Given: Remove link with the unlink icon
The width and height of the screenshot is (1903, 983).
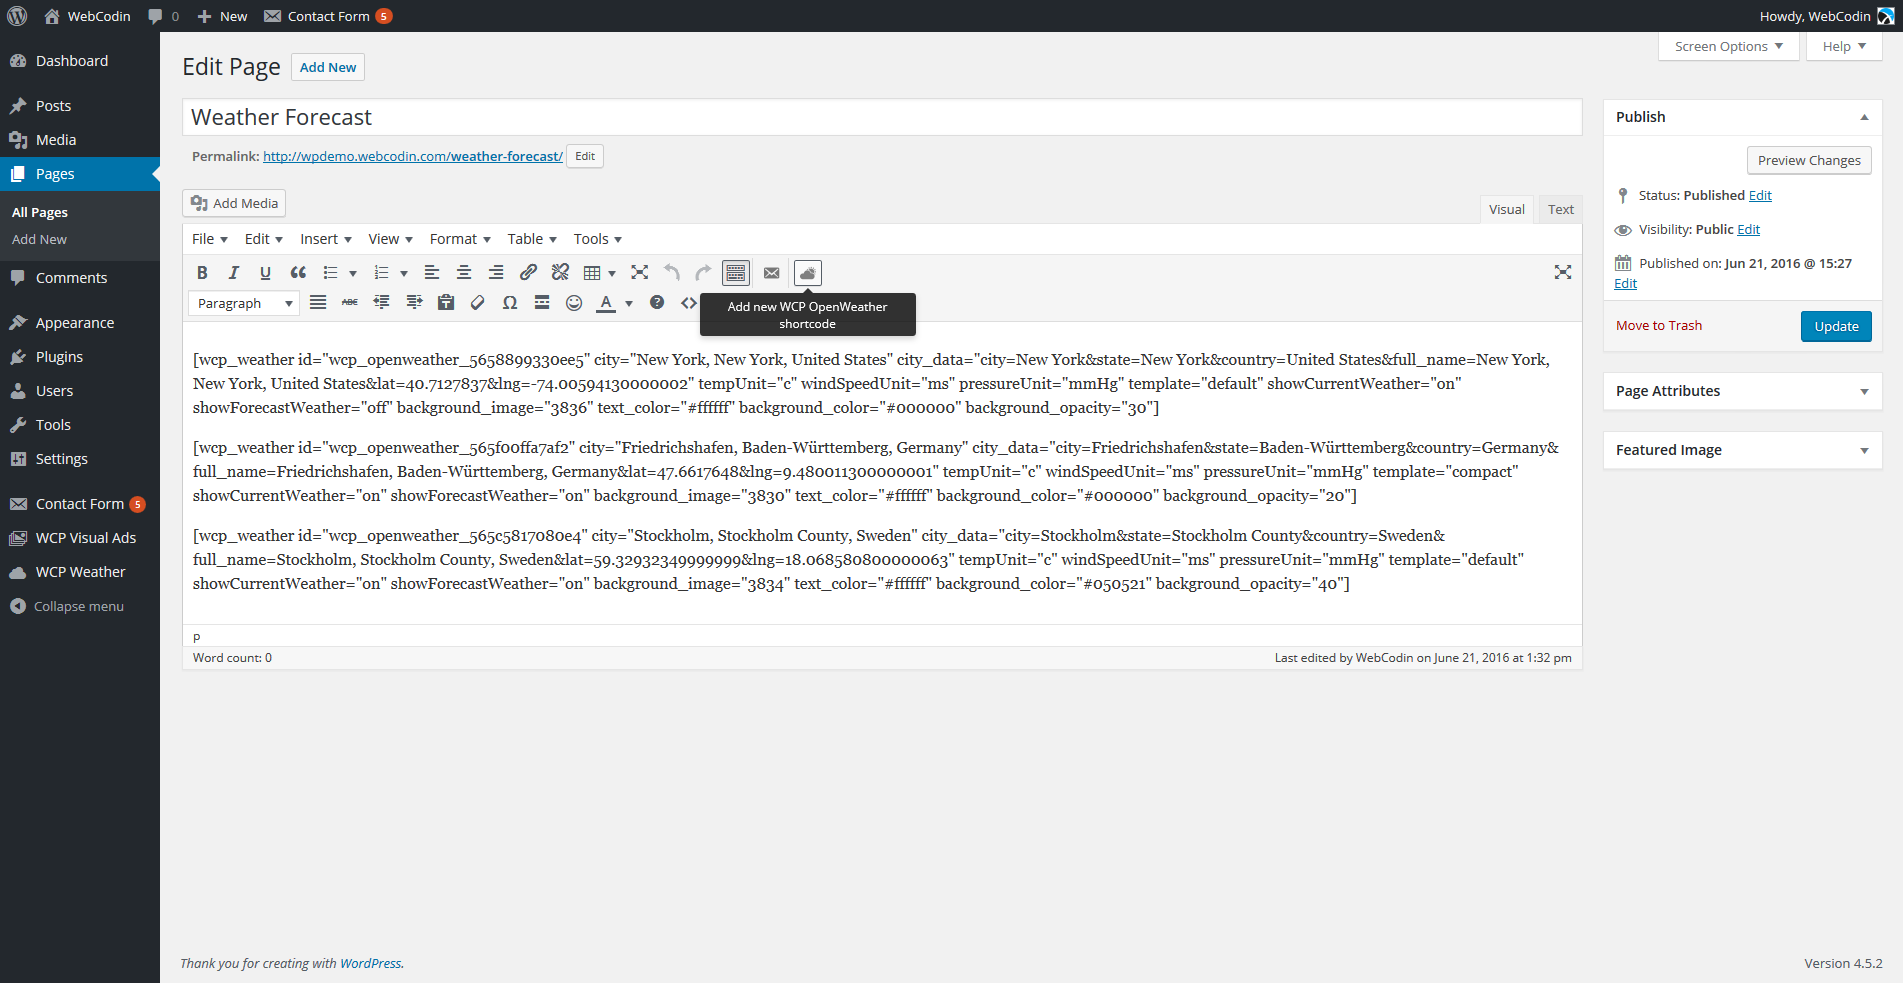Looking at the screenshot, I should pos(560,273).
